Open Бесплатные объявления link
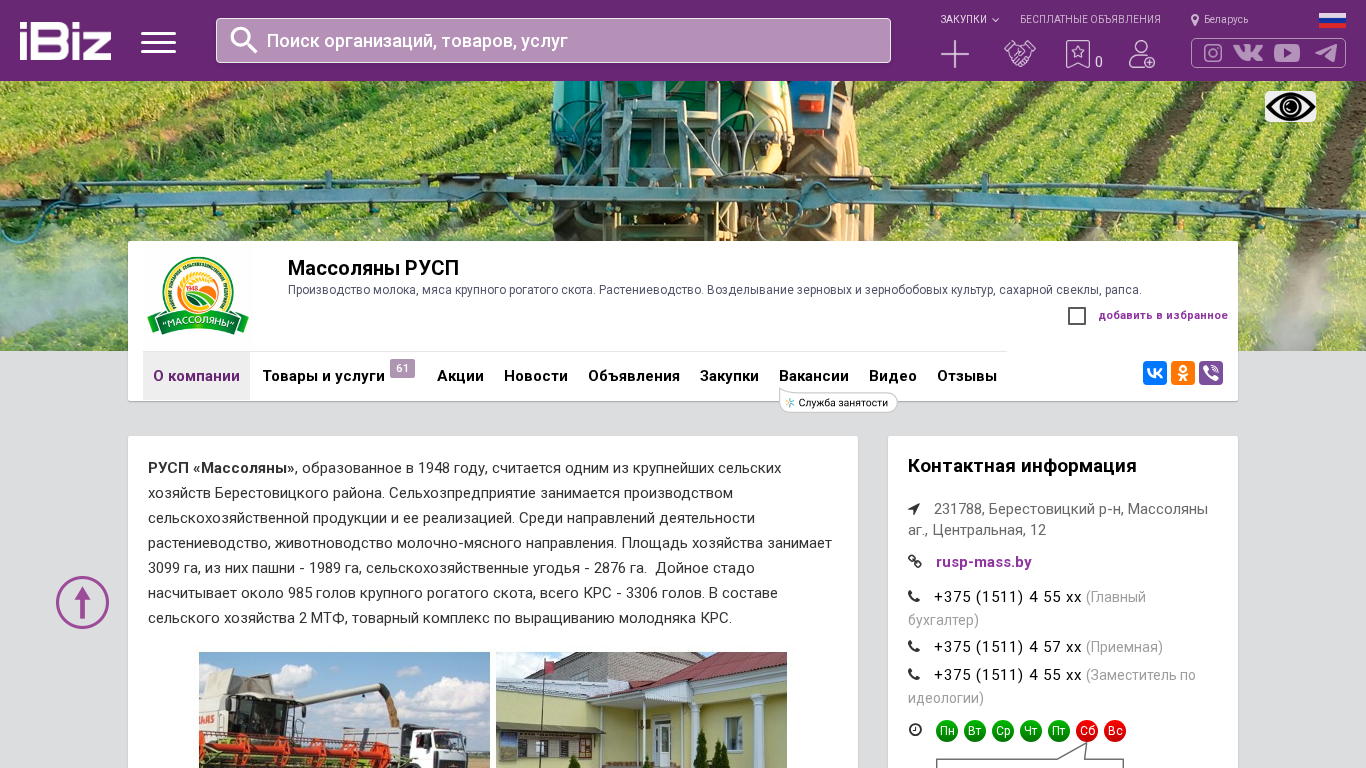Viewport: 1366px width, 768px height. (1090, 19)
